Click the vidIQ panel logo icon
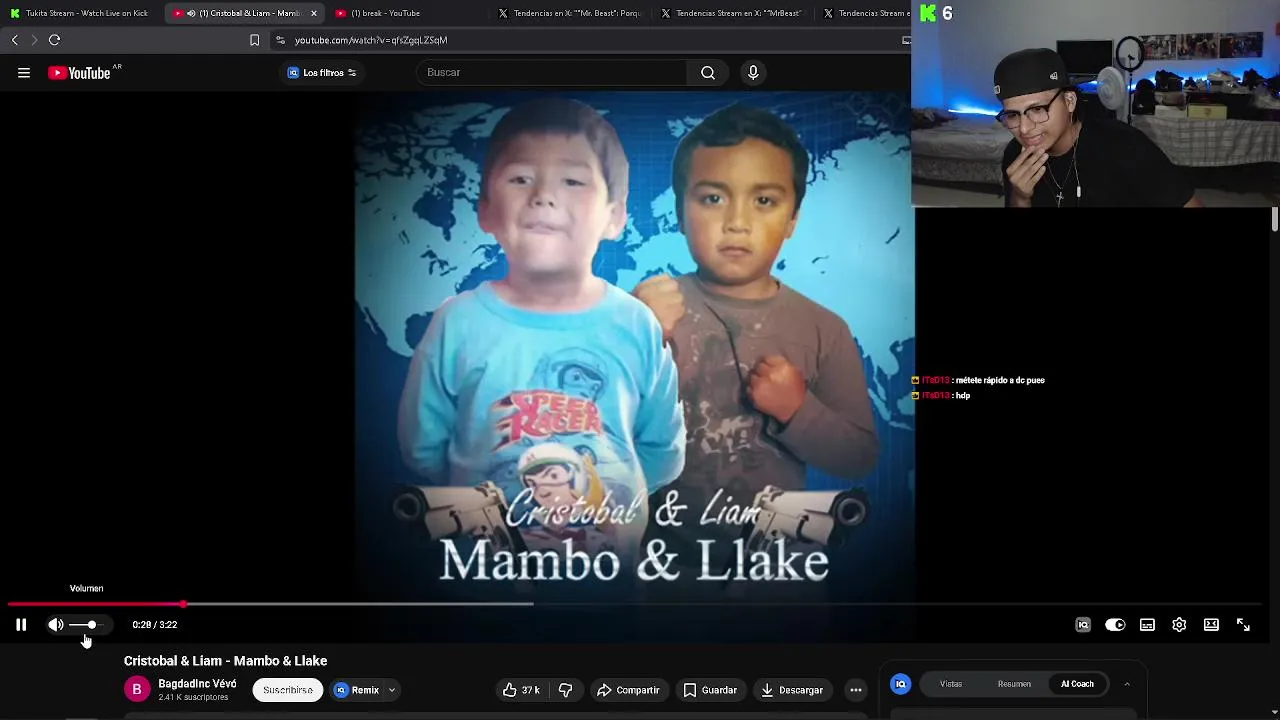The height and width of the screenshot is (720, 1280). point(901,684)
